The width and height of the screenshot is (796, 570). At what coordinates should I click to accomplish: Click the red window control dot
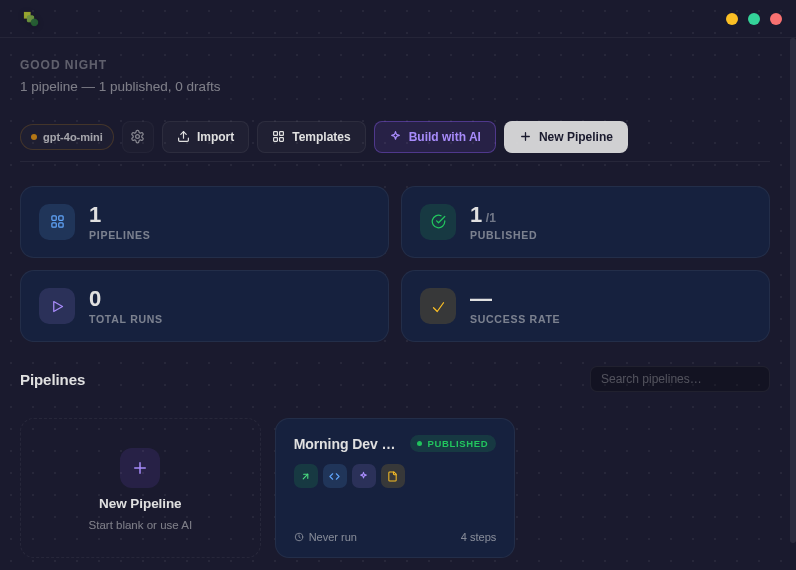coord(776,19)
